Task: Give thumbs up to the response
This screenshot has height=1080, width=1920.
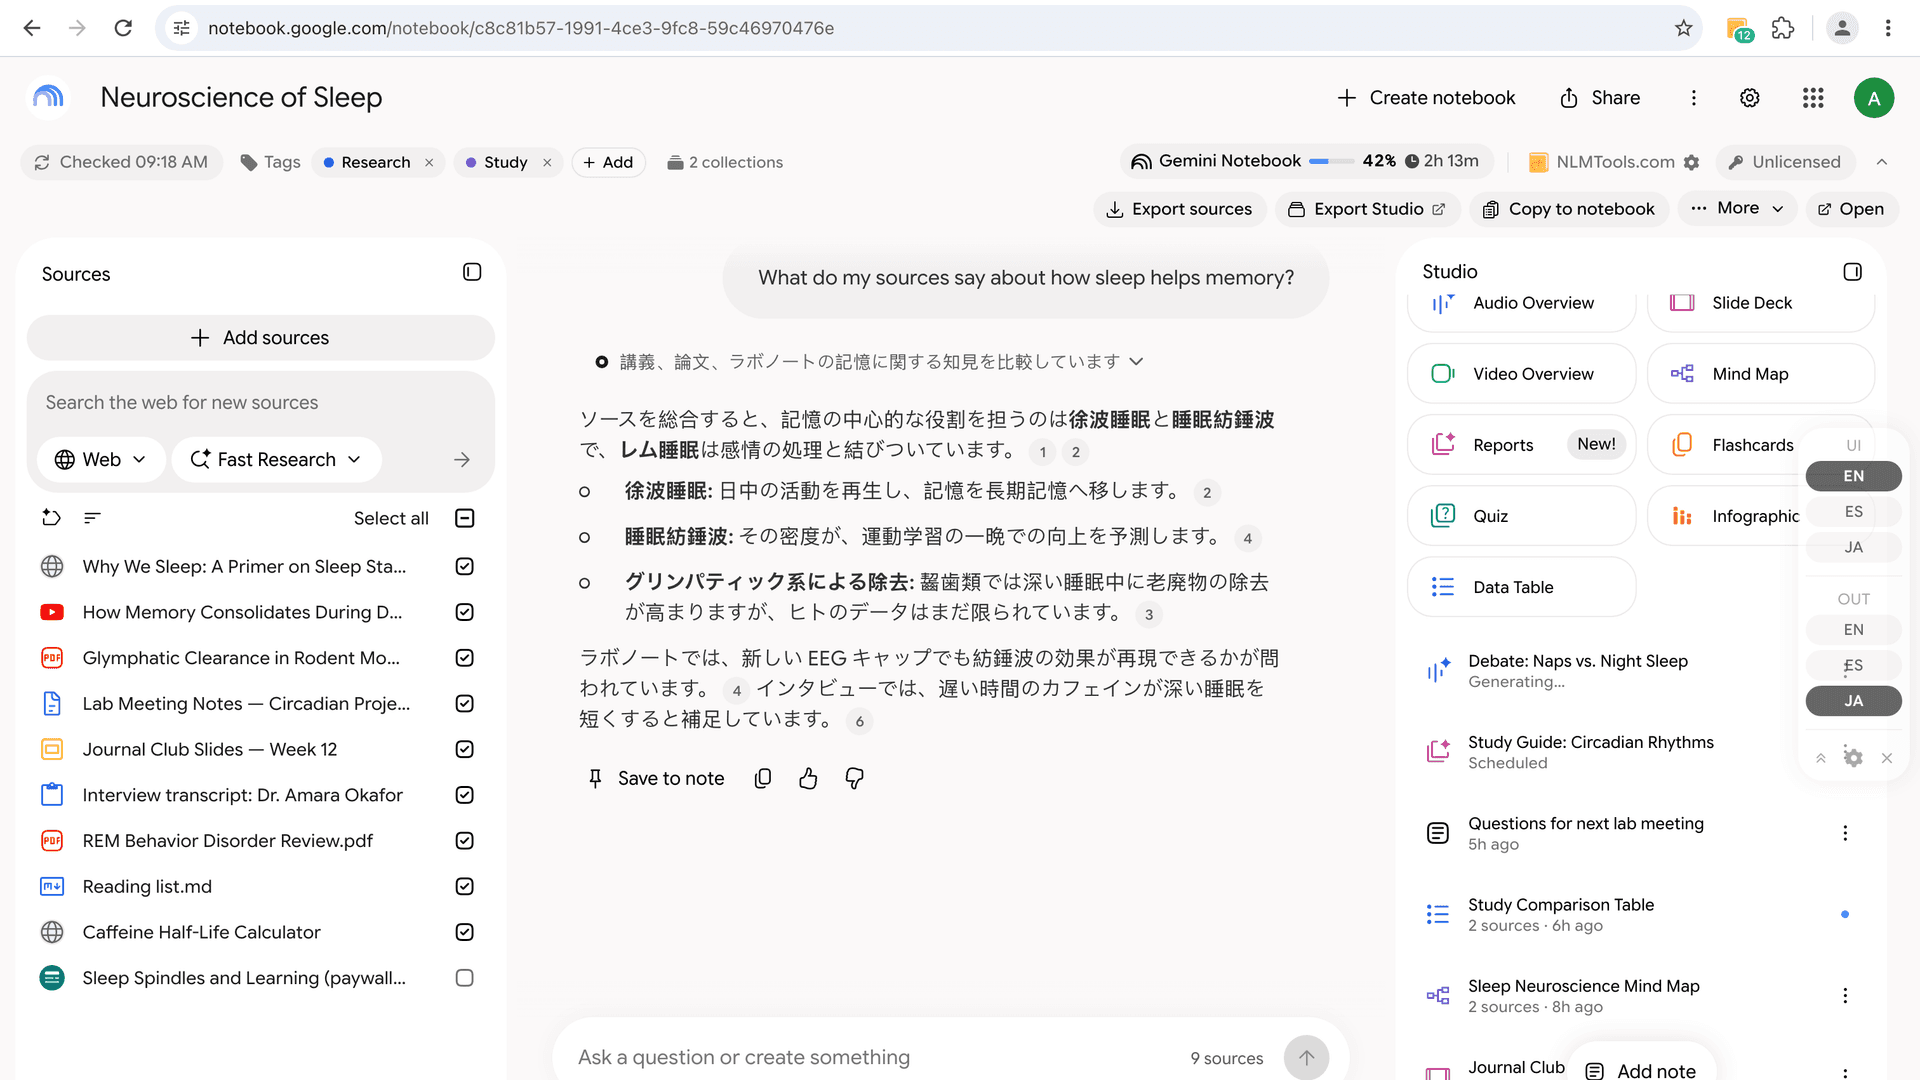Action: [x=808, y=778]
